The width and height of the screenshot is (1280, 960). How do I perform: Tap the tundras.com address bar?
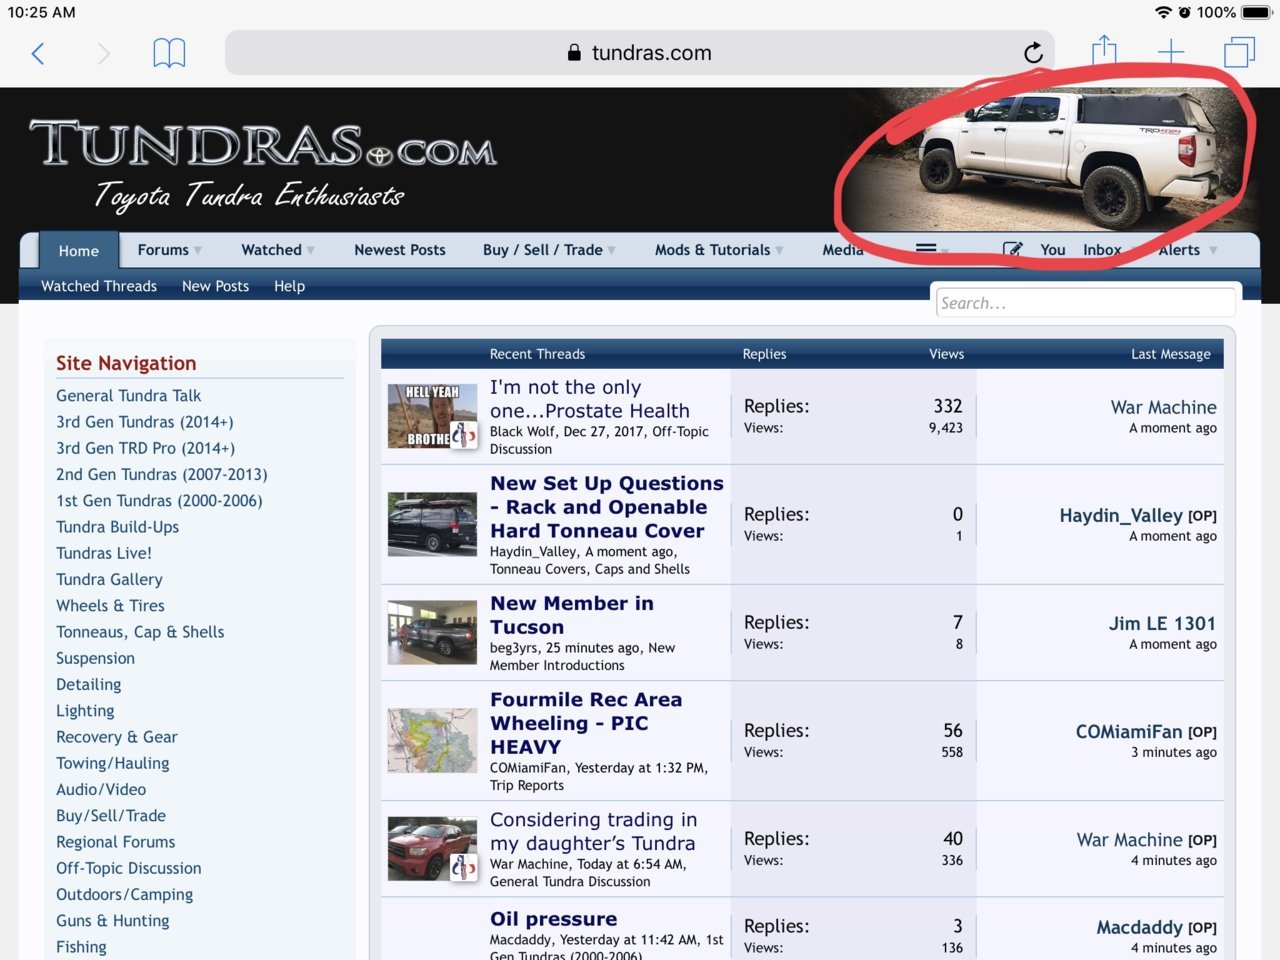click(x=640, y=53)
